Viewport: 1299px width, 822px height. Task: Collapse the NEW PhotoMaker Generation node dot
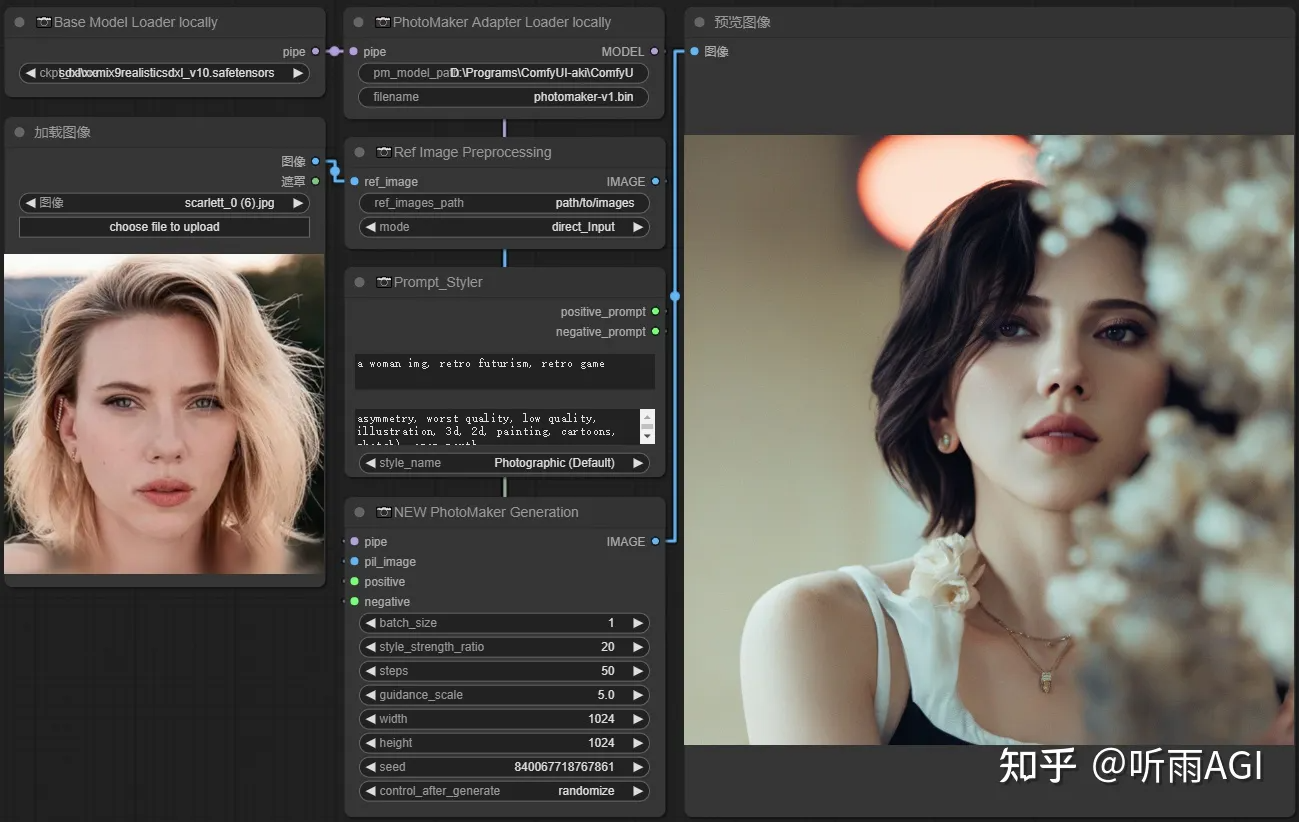pyautogui.click(x=359, y=512)
